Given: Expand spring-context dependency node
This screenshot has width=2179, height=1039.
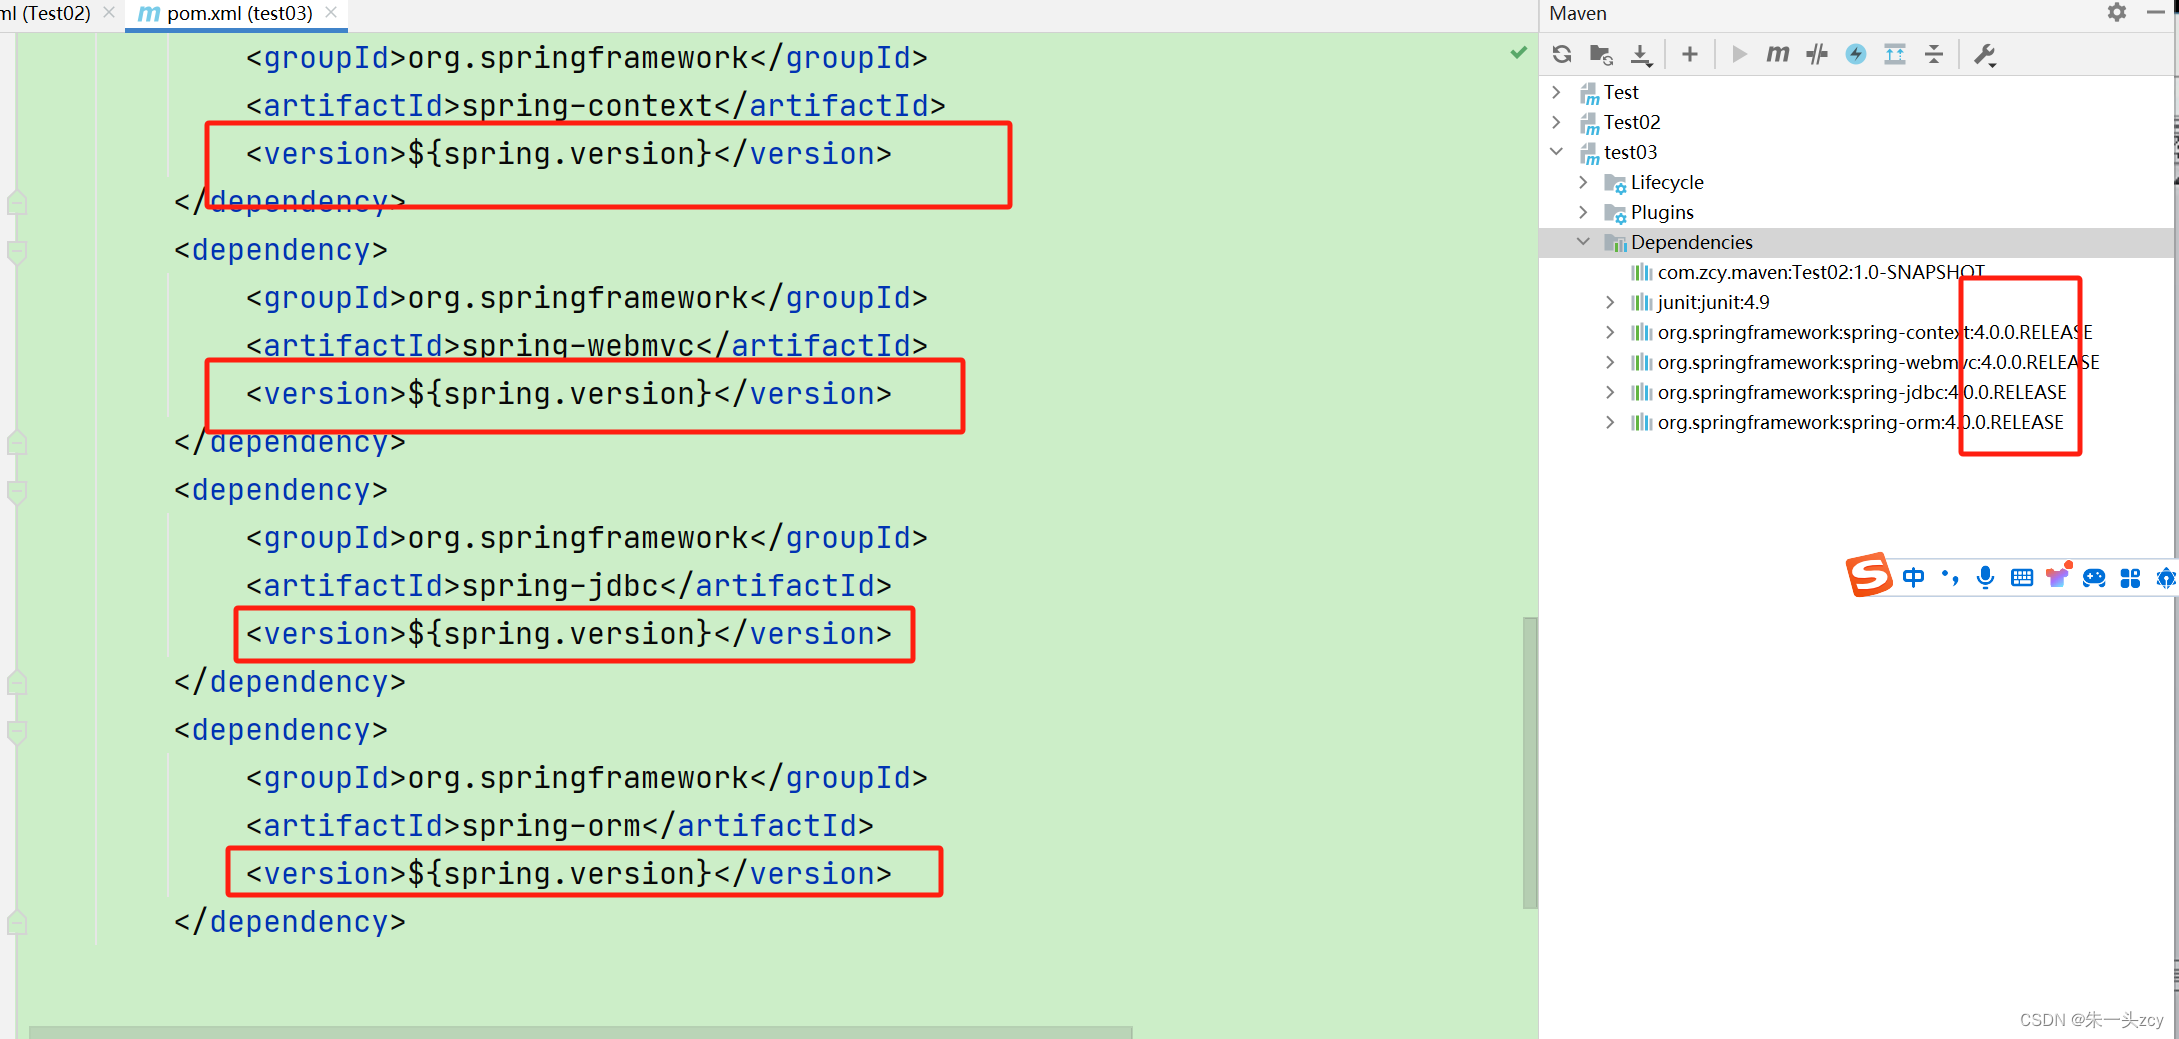Looking at the screenshot, I should click(x=1610, y=332).
